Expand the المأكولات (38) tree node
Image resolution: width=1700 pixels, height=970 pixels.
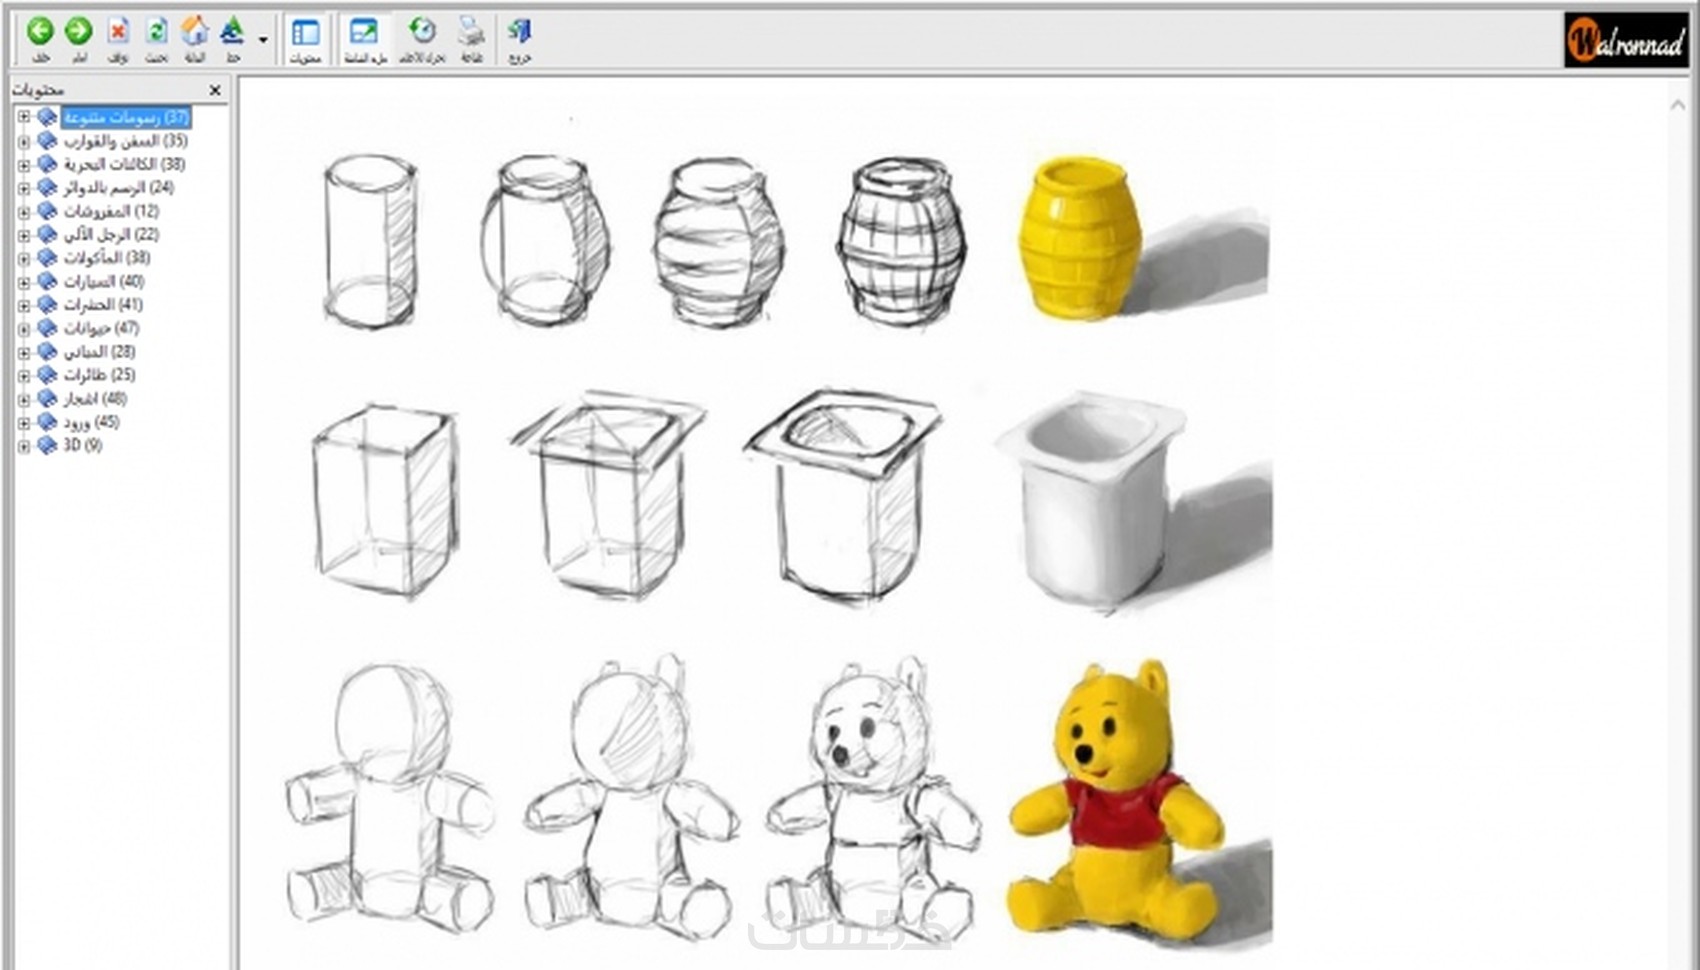(x=24, y=258)
